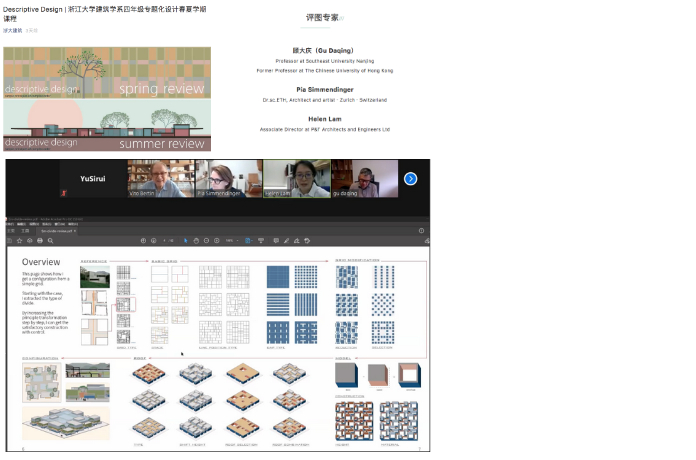
Task: Click the highlighter pen icon in PDF toolbar
Action: pos(287,241)
